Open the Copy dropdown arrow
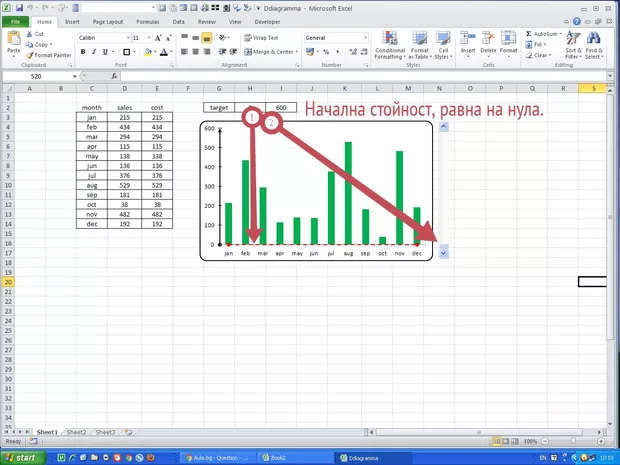The width and height of the screenshot is (620, 465). point(51,45)
